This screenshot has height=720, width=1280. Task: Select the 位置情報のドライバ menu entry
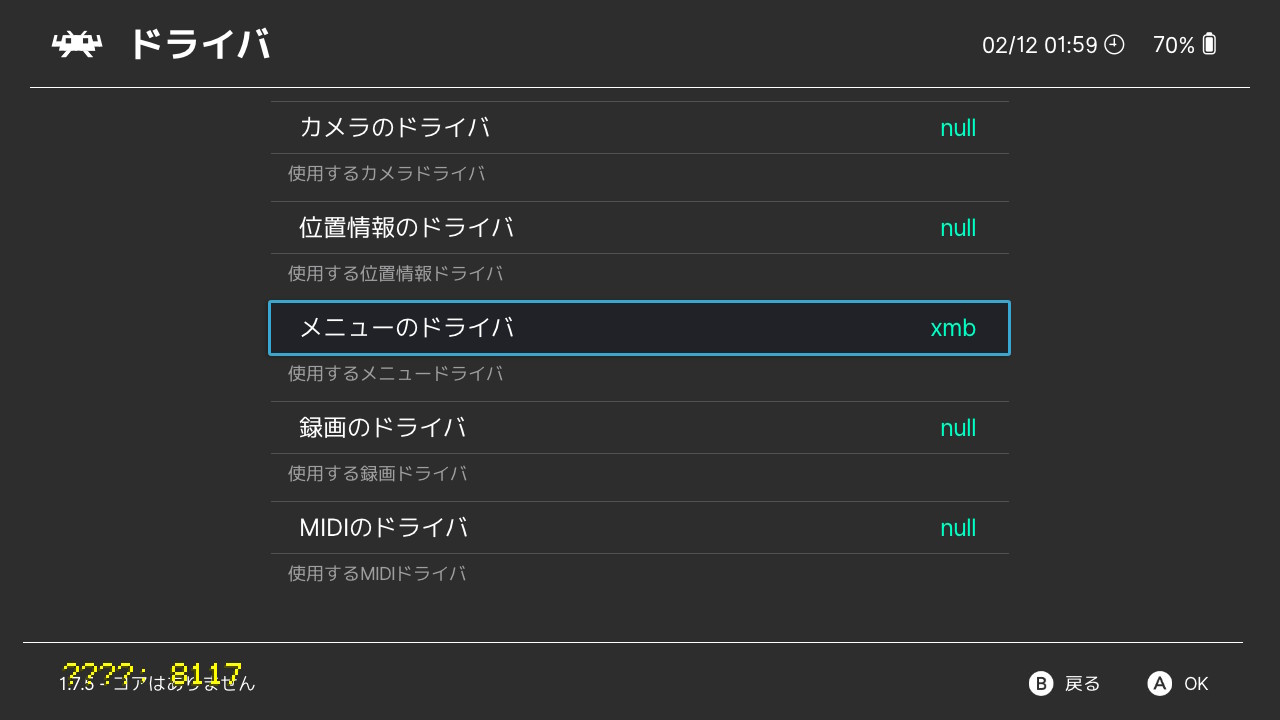click(406, 228)
